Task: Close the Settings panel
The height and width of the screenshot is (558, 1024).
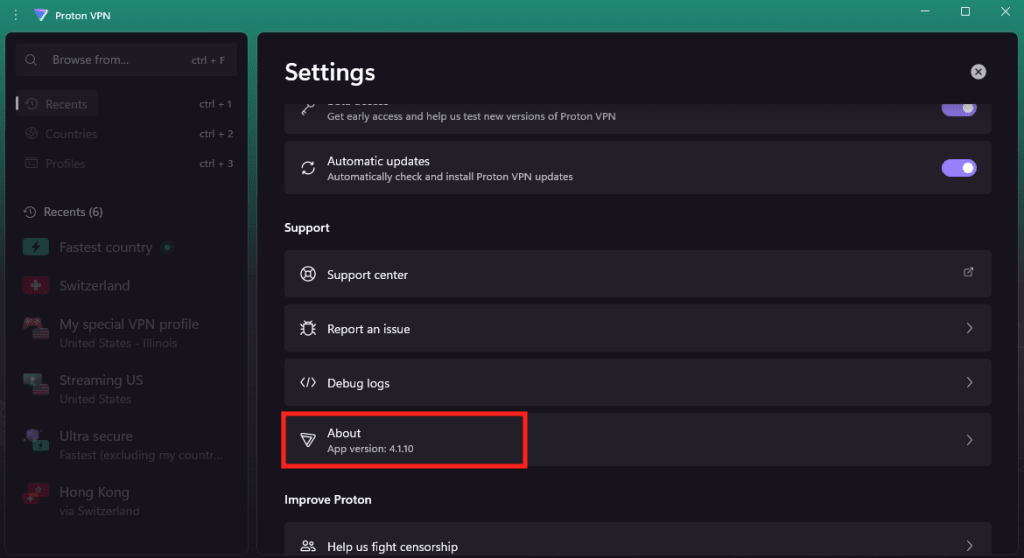Action: pyautogui.click(x=978, y=72)
